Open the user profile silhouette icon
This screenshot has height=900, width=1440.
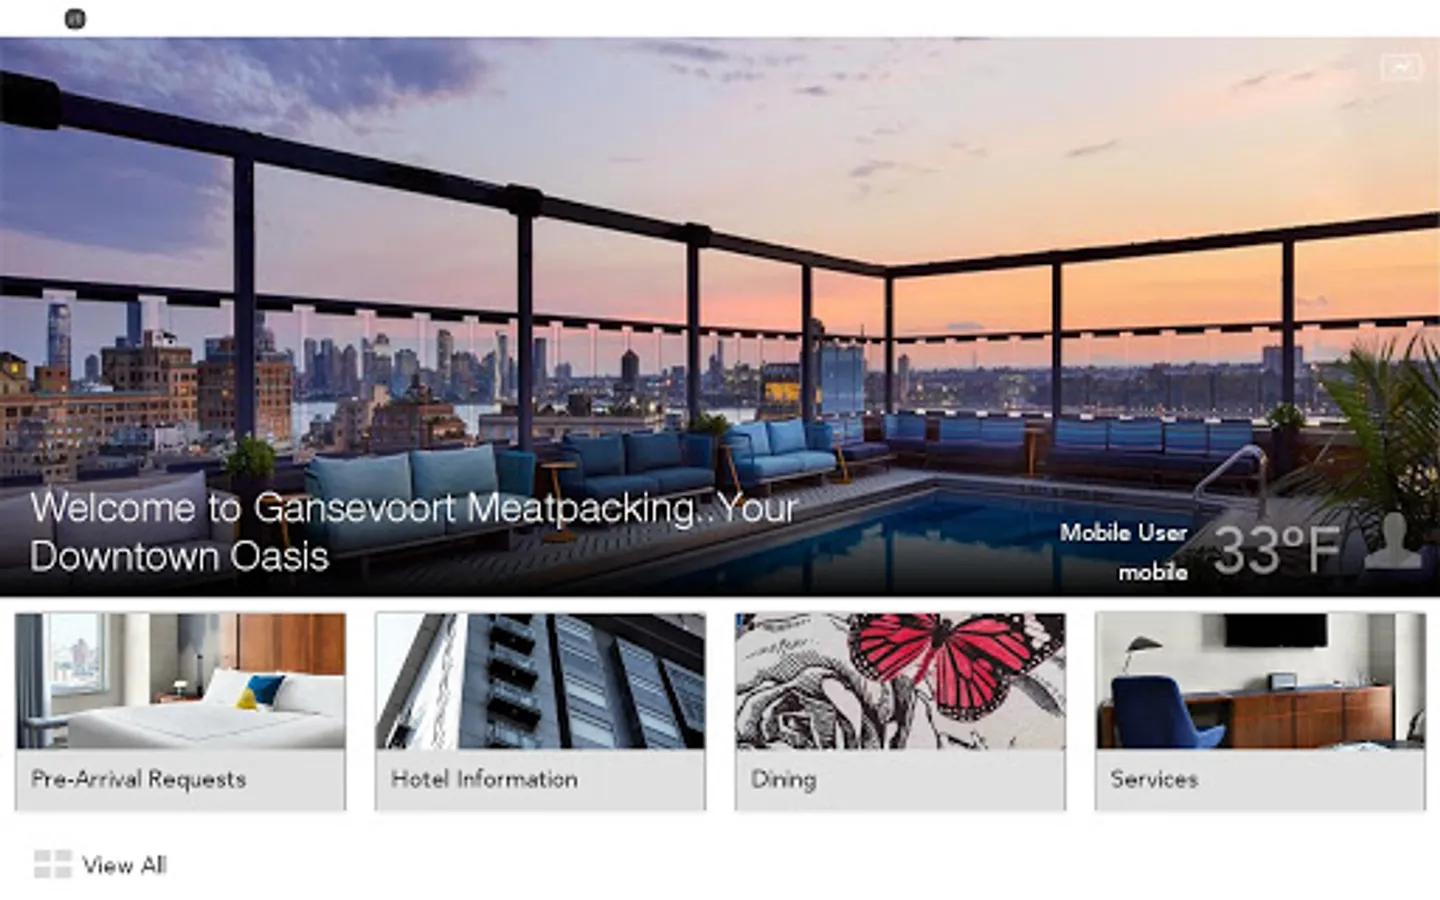1394,542
